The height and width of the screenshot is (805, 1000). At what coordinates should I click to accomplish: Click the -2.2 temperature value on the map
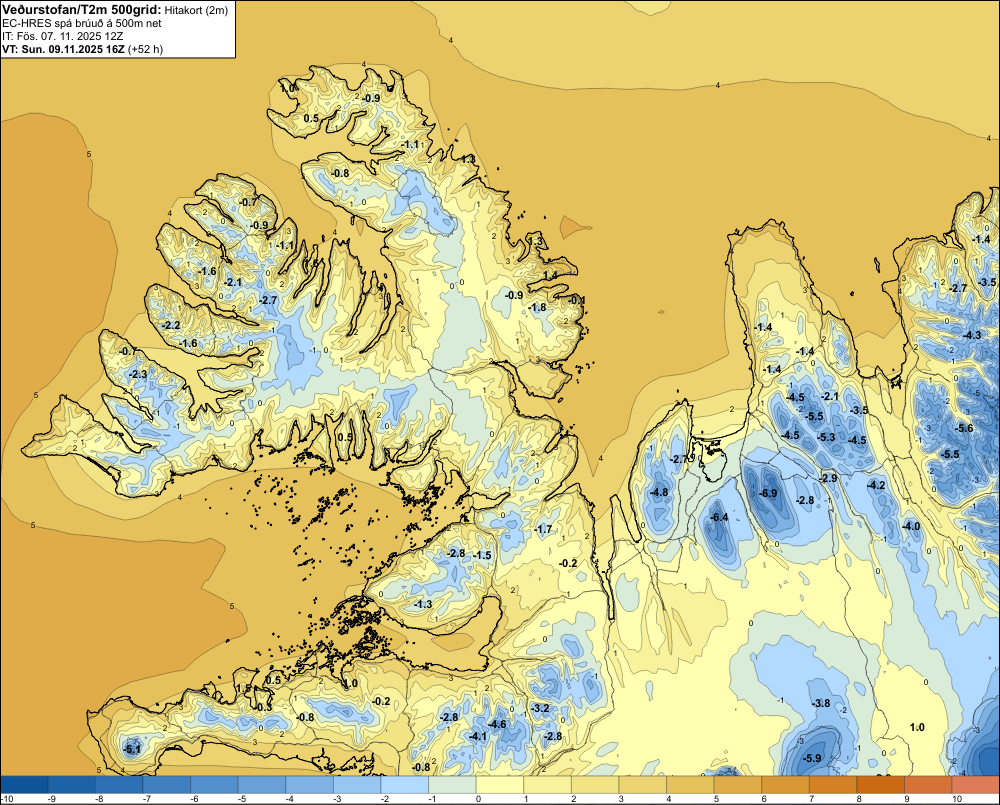point(172,325)
